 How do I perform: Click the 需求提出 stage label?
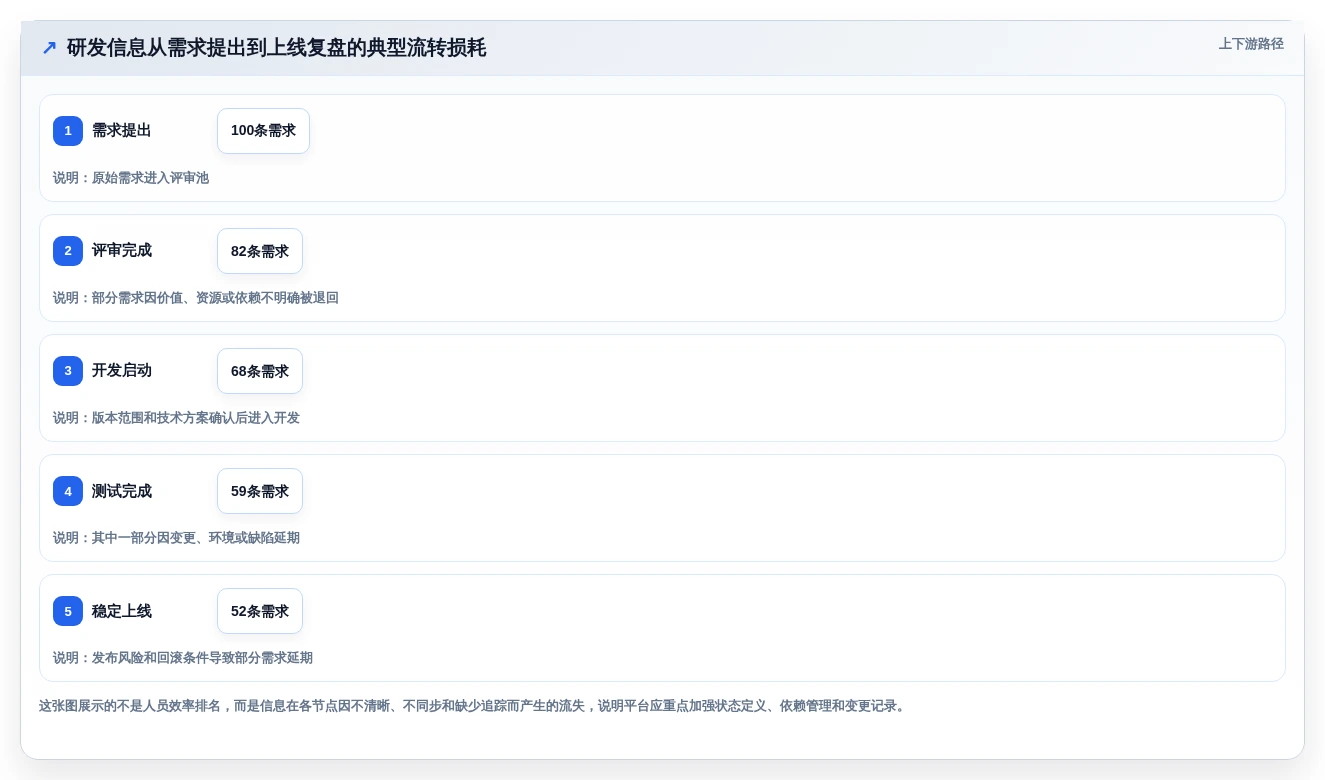point(122,131)
